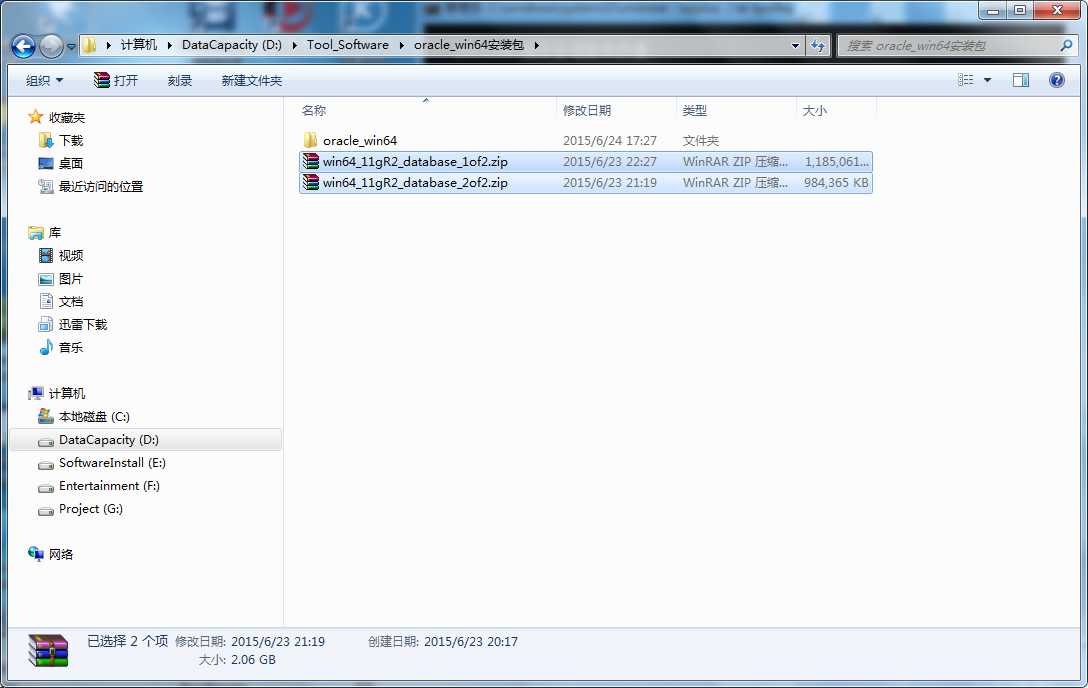Click the change view icon
This screenshot has height=688, width=1088.
coord(966,80)
